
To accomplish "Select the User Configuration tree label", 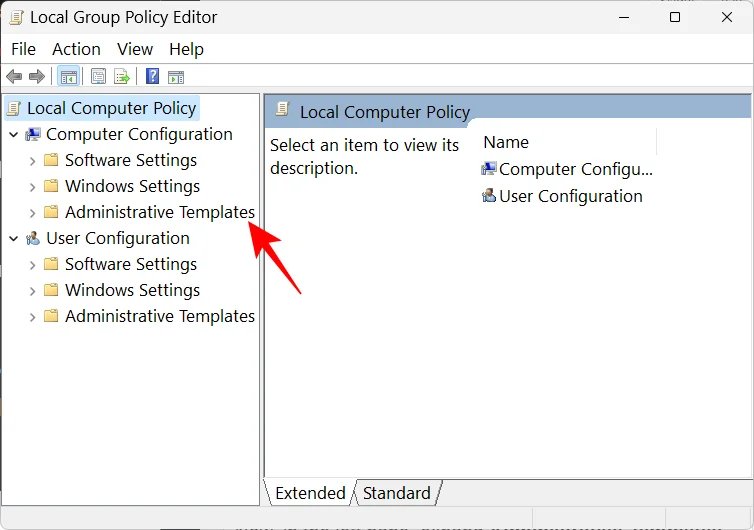I will point(118,238).
